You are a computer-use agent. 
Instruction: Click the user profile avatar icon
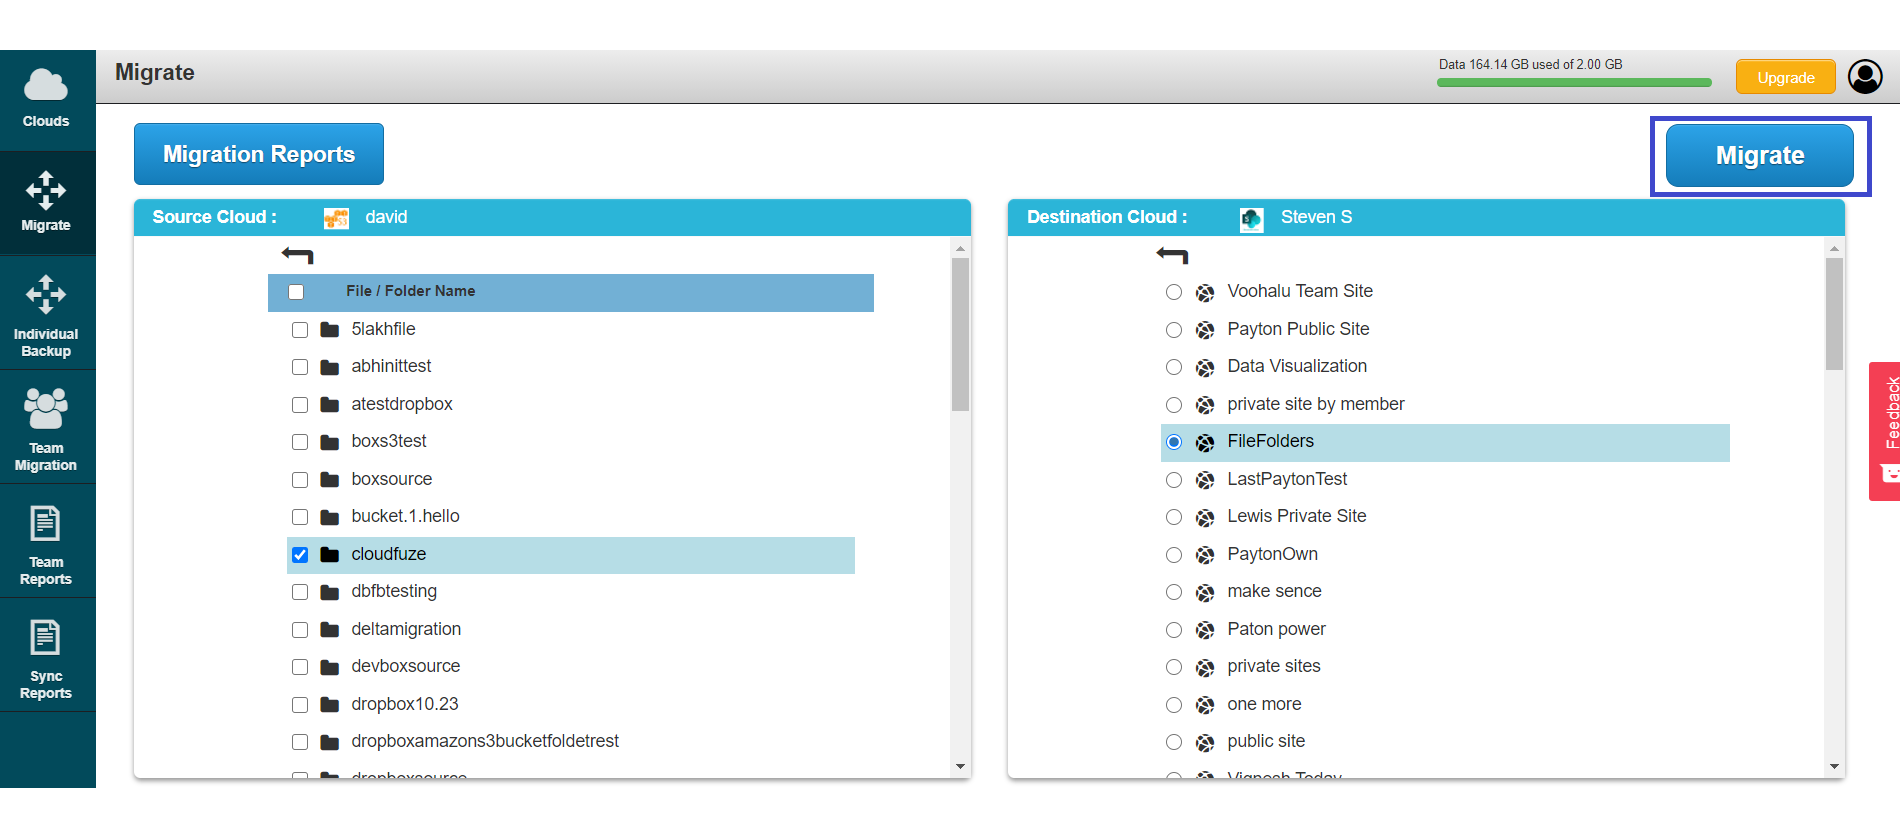(1865, 77)
